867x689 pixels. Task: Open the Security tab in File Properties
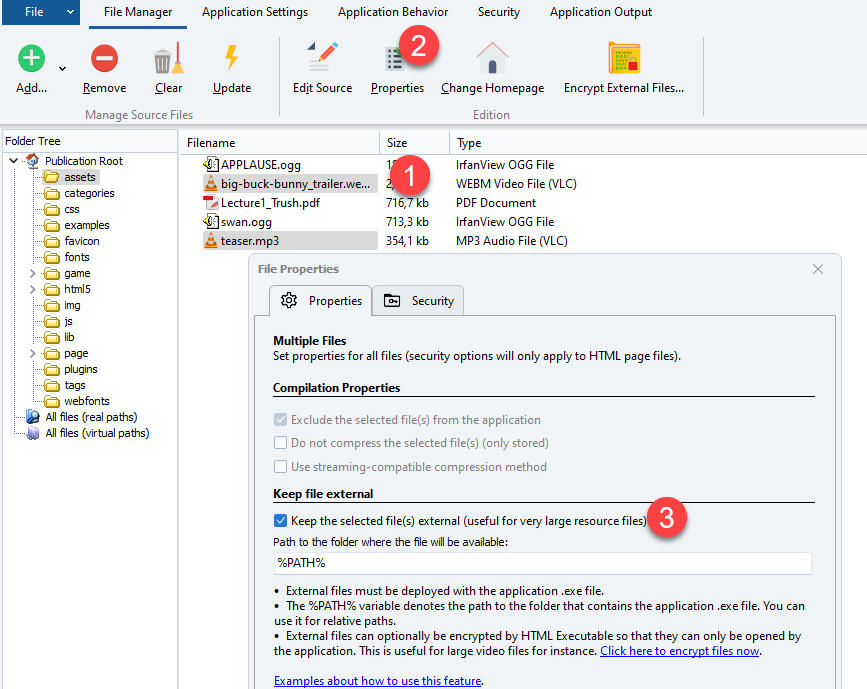[419, 301]
